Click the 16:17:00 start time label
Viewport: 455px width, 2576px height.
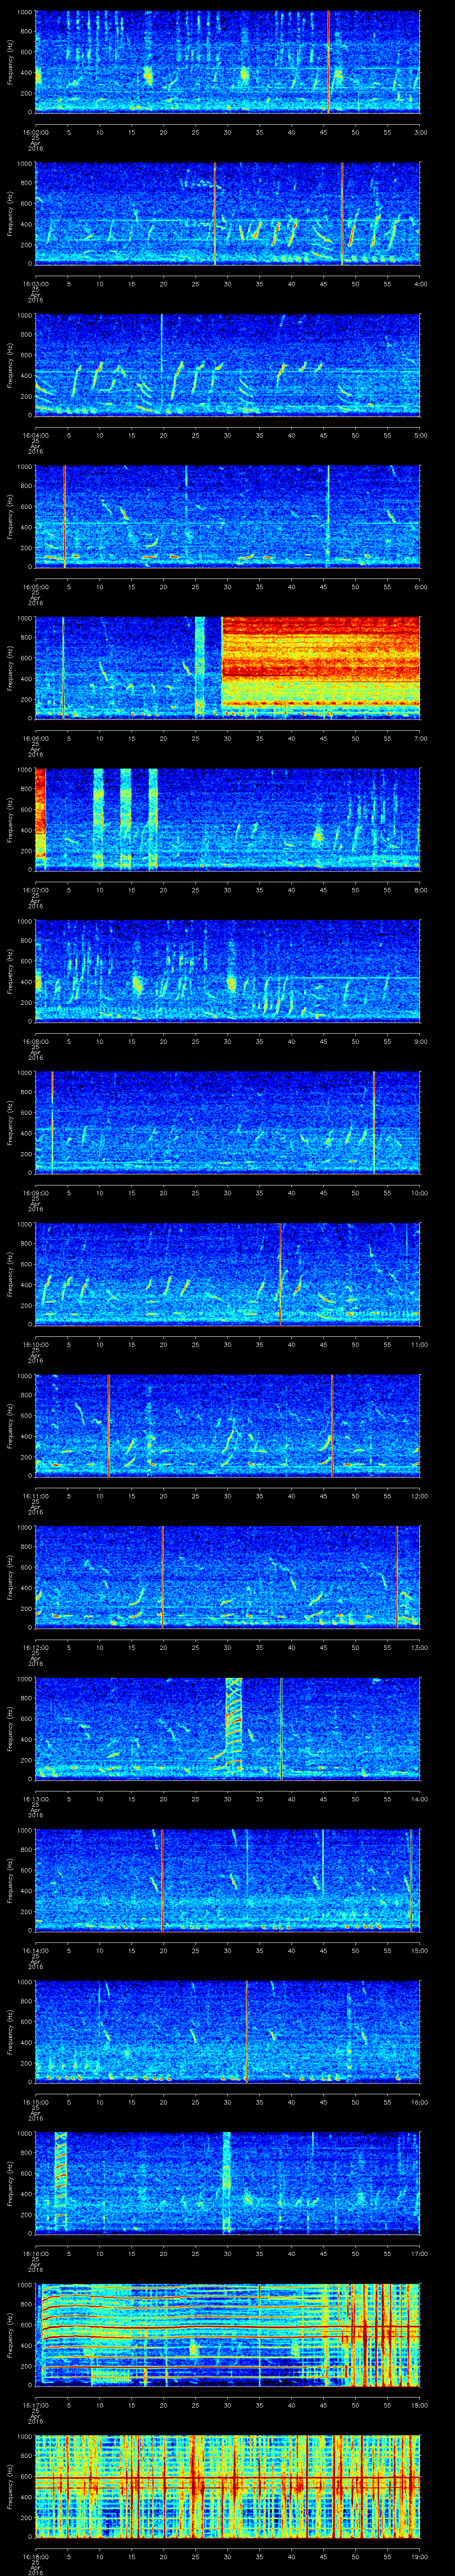click(35, 2406)
